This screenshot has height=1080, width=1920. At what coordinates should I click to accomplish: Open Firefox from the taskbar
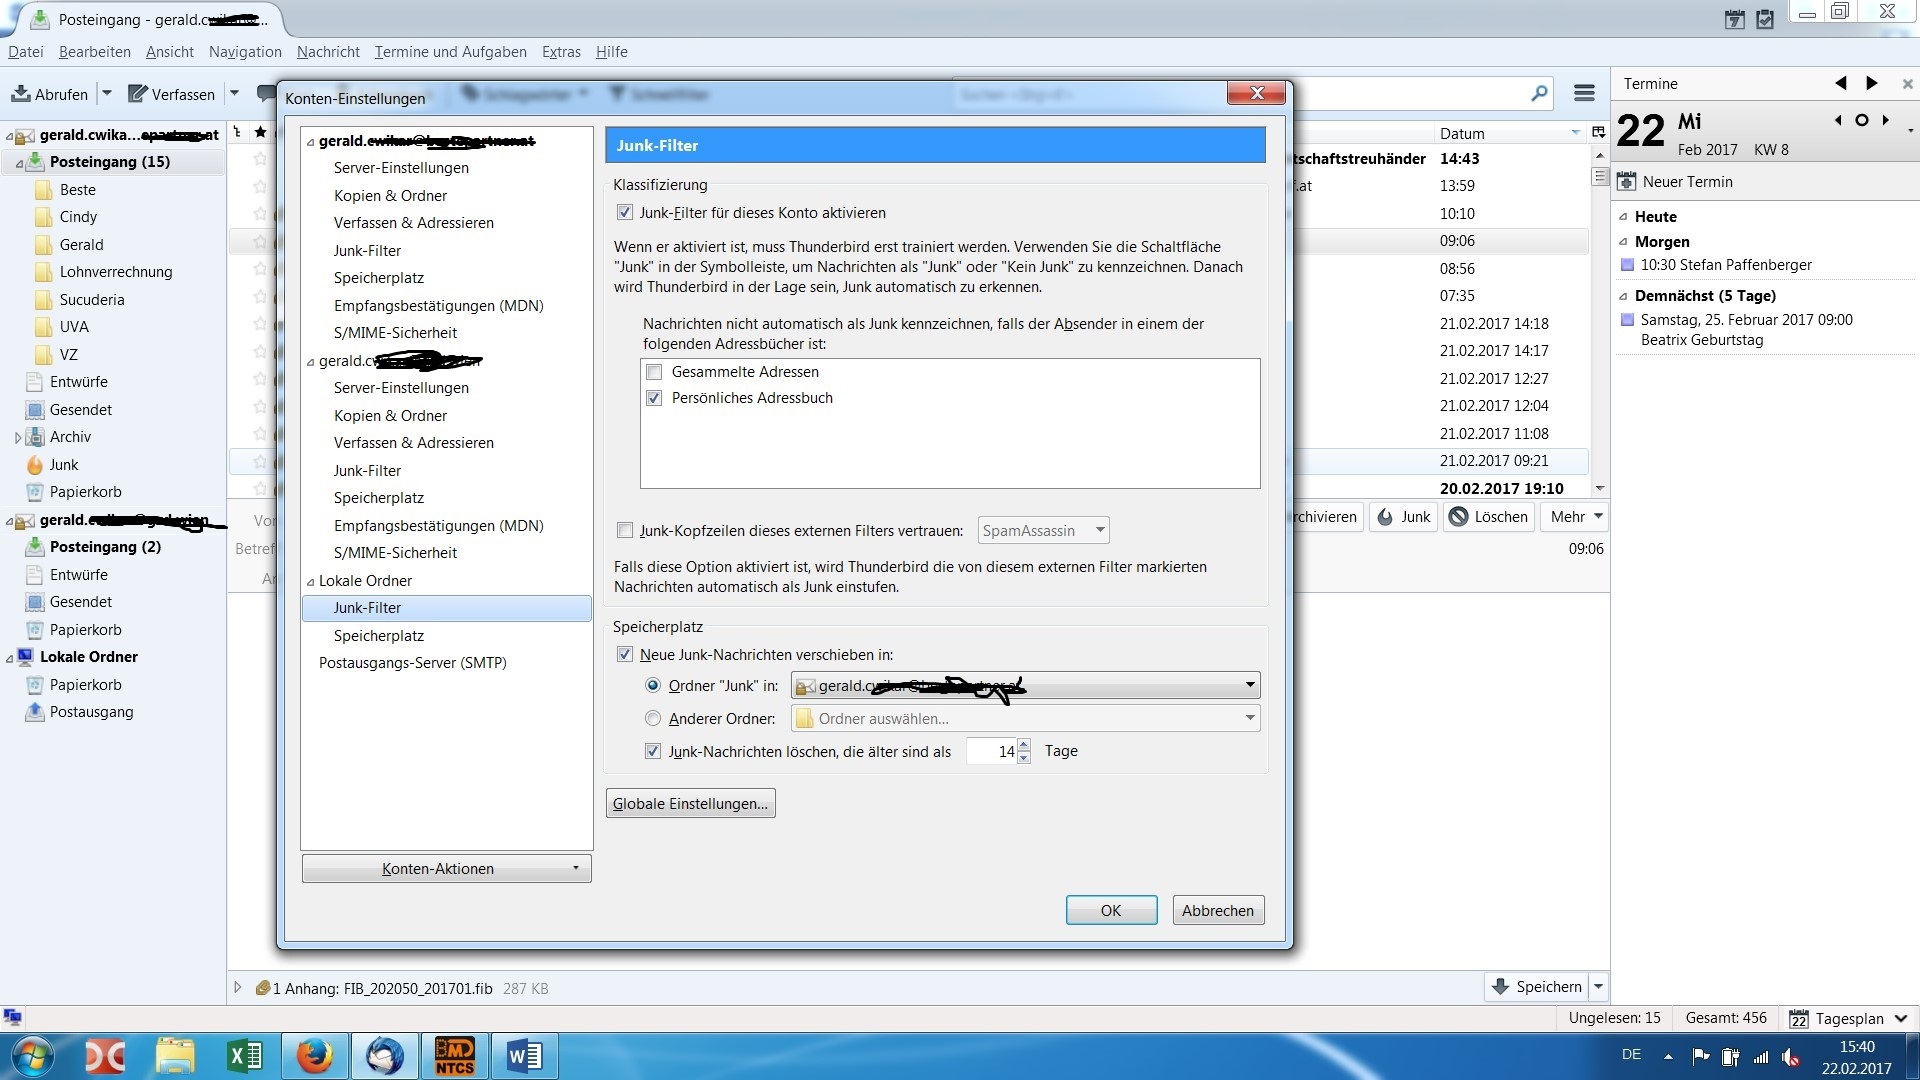(x=314, y=1056)
